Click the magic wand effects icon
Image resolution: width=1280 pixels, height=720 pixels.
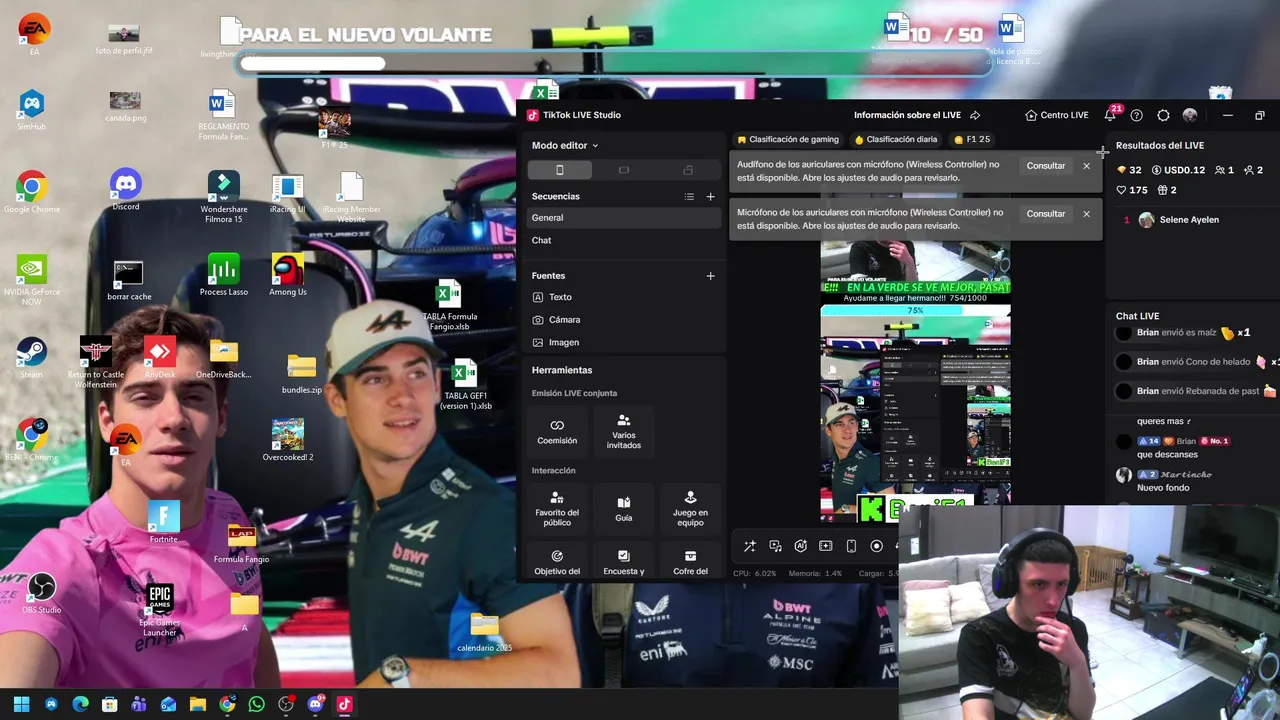pos(750,546)
